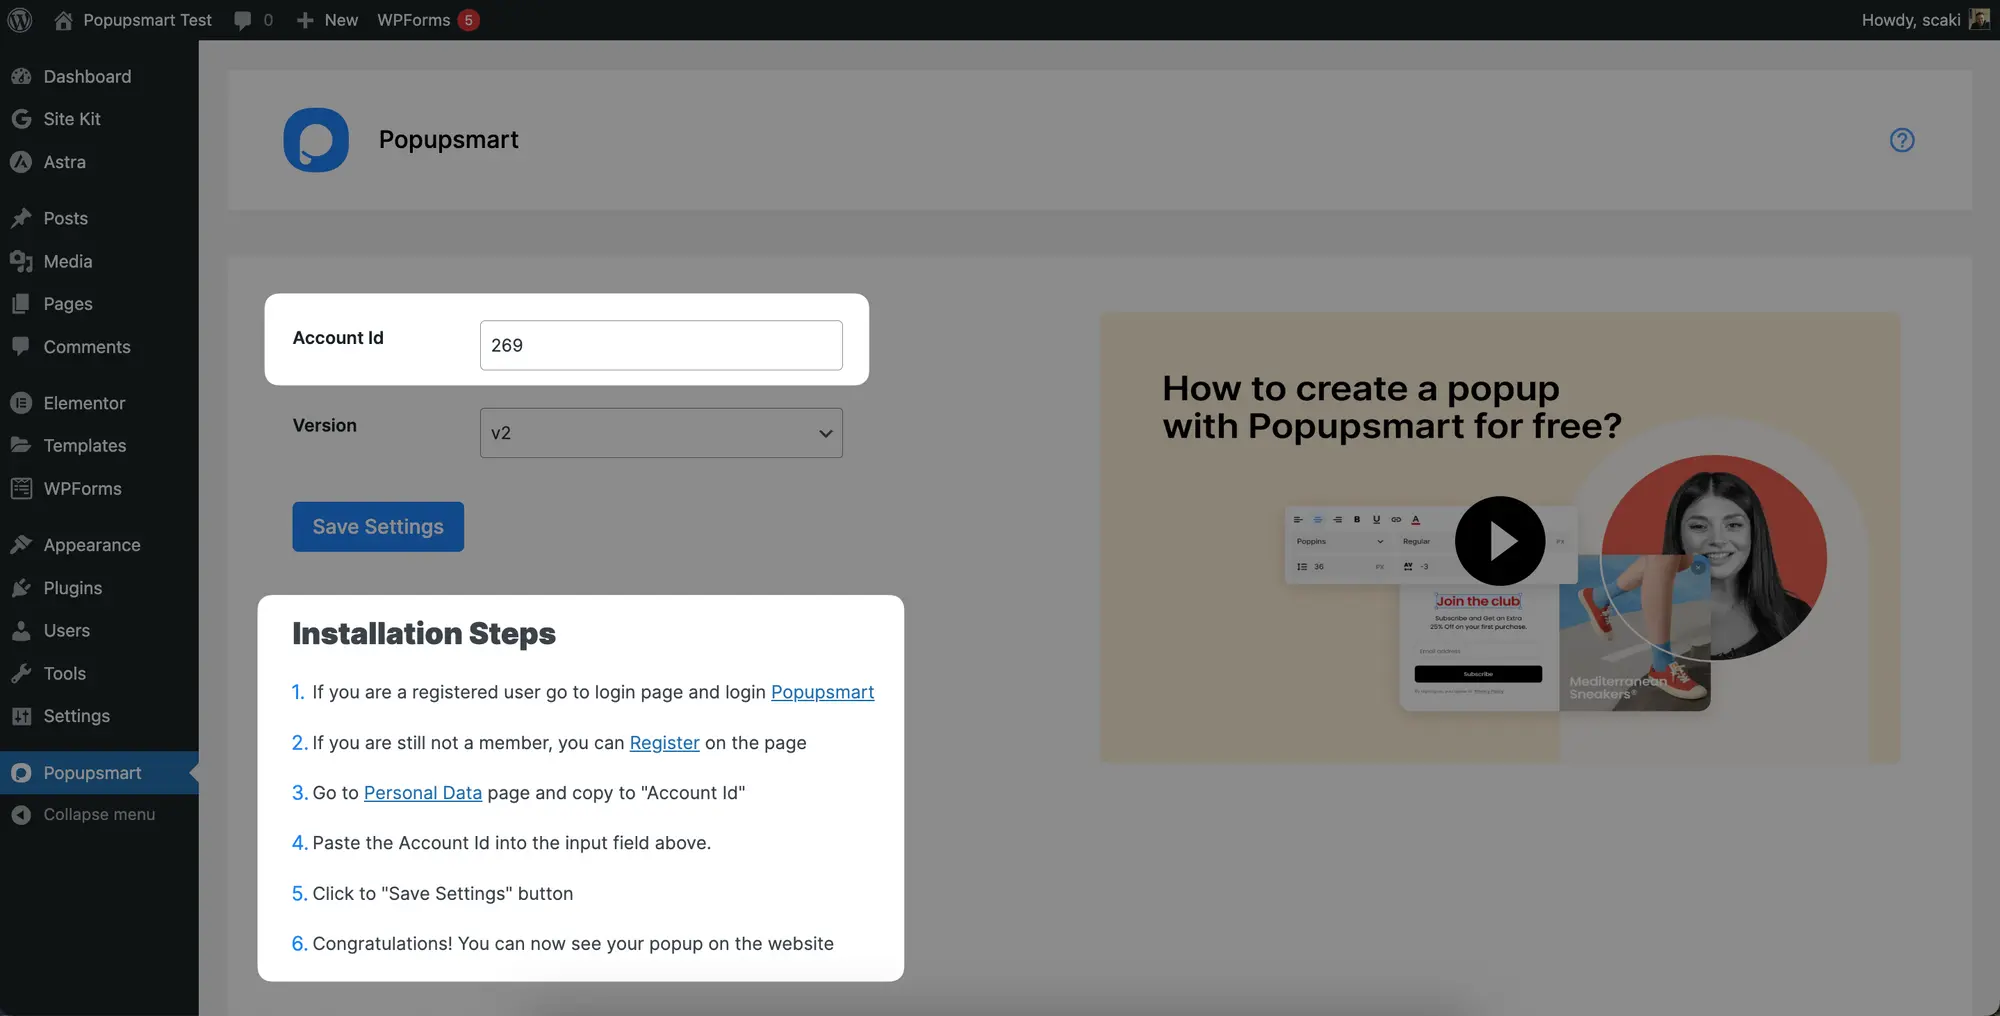
Task: Click the Posts pin icon
Action: point(21,218)
